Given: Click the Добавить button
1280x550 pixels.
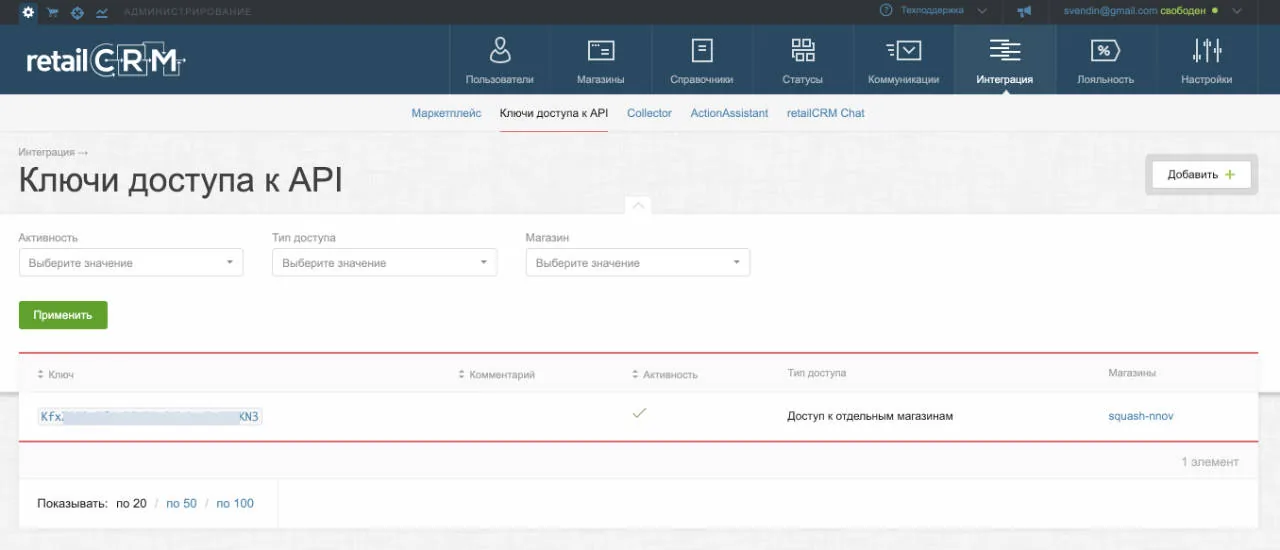Looking at the screenshot, I should pos(1201,174).
